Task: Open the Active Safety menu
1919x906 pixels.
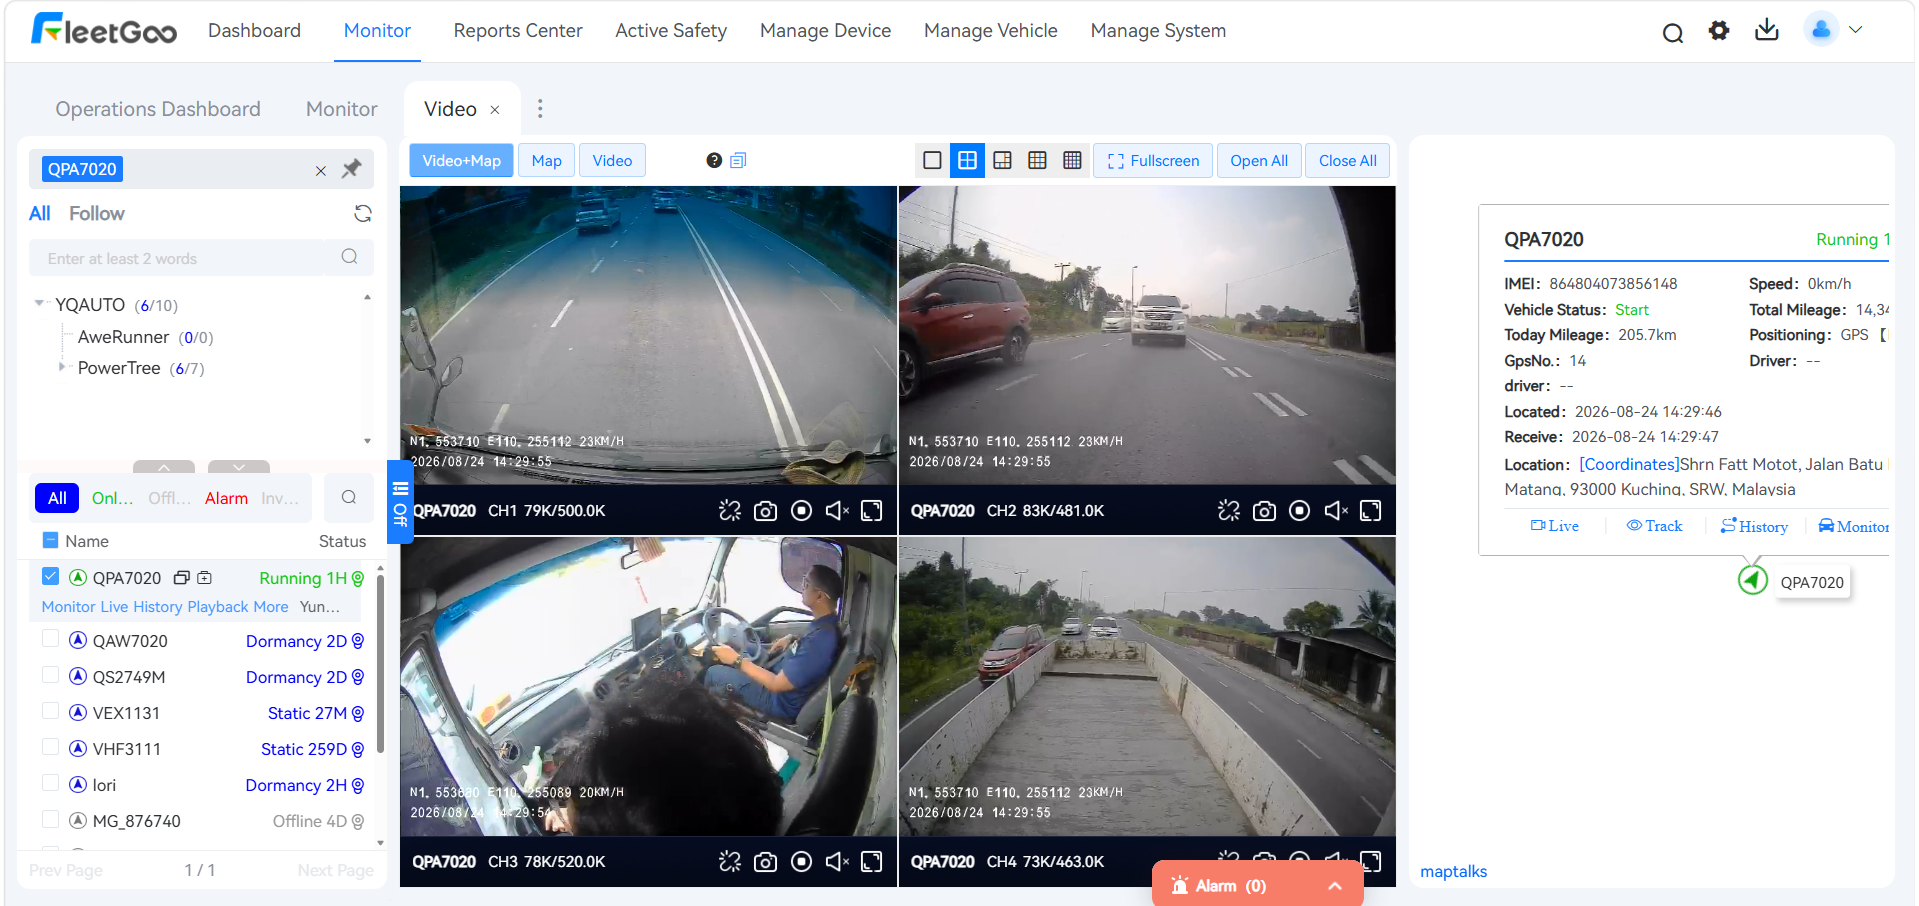Action: [671, 31]
